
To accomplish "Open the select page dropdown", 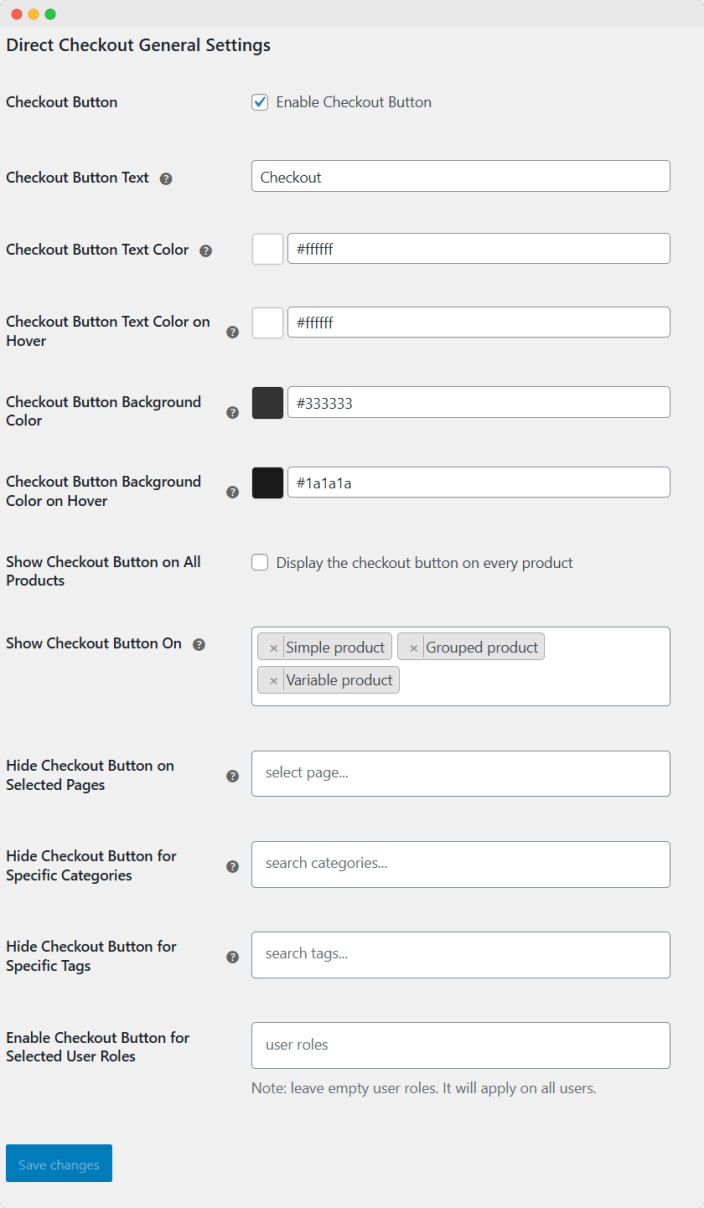I will [x=460, y=773].
